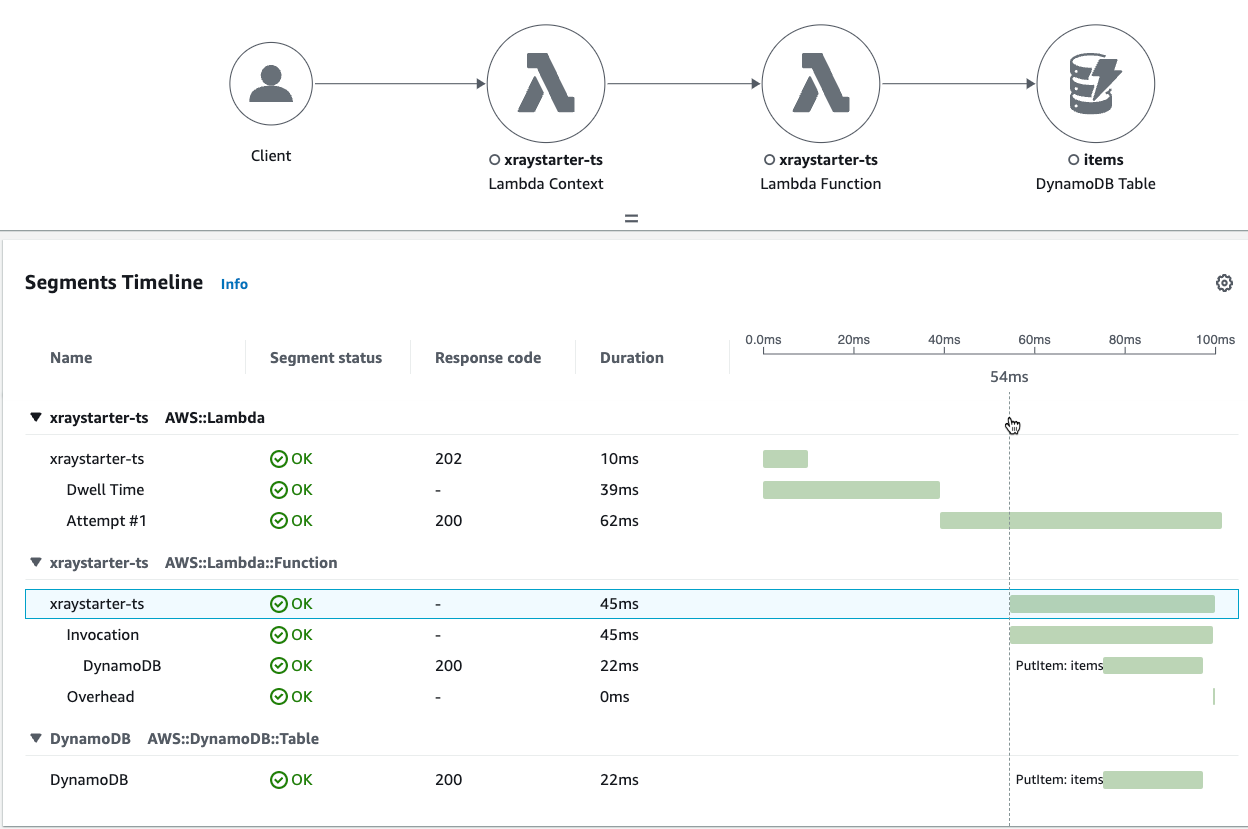This screenshot has width=1248, height=829.
Task: Click the Invocation 45ms timeline bar
Action: [x=1111, y=635]
